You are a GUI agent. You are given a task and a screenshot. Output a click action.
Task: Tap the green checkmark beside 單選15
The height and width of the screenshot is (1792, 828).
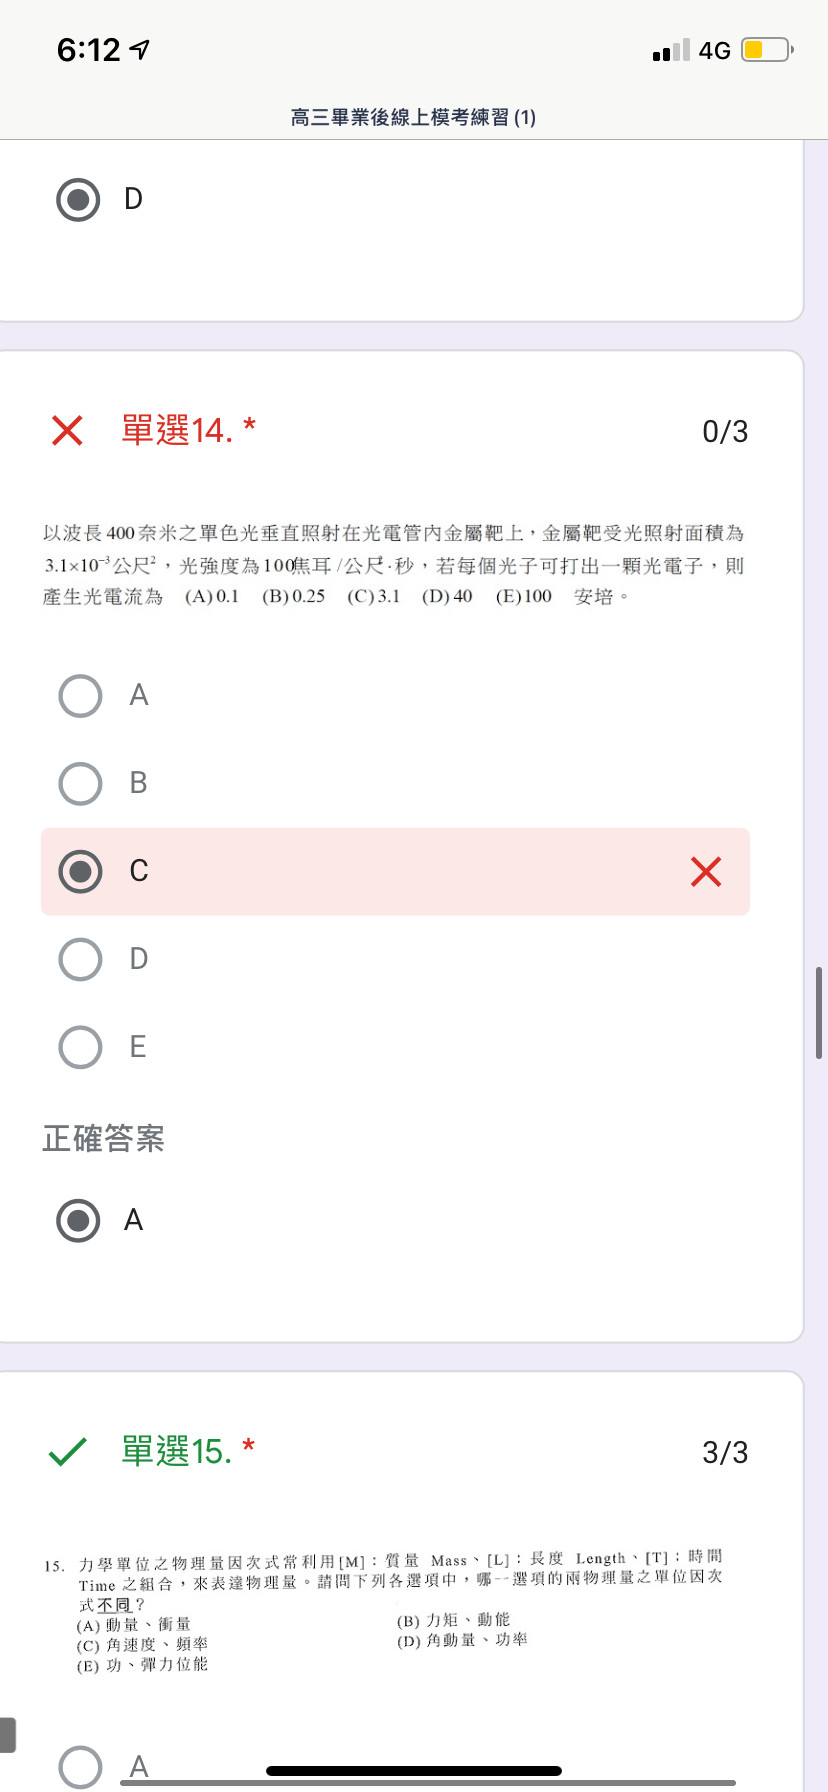point(67,1451)
